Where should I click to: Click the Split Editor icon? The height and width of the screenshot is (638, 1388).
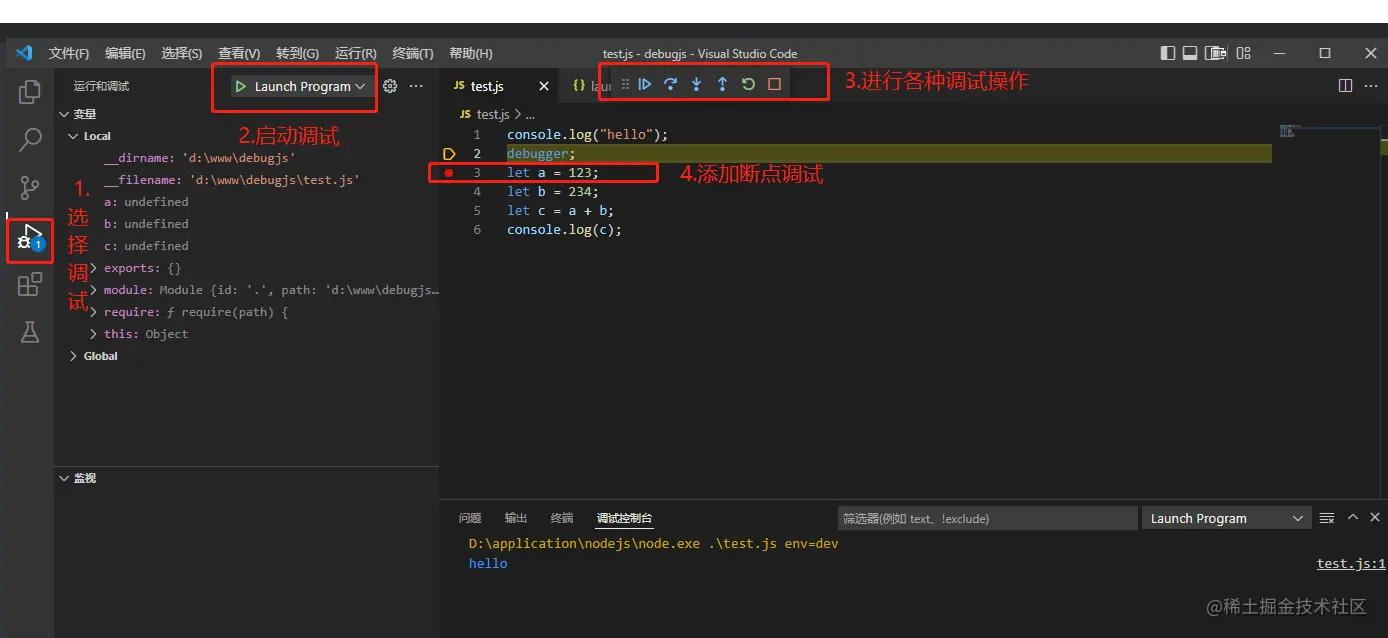pos(1345,86)
